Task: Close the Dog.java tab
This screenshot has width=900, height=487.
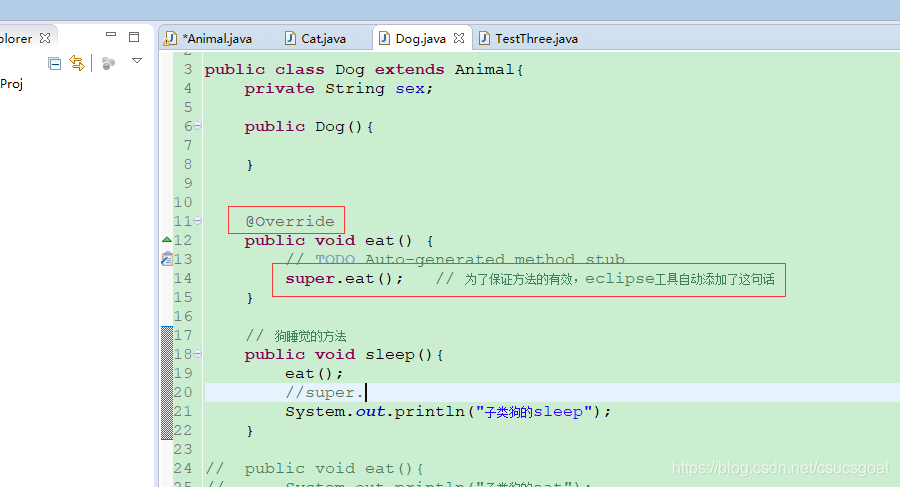Action: (x=459, y=38)
